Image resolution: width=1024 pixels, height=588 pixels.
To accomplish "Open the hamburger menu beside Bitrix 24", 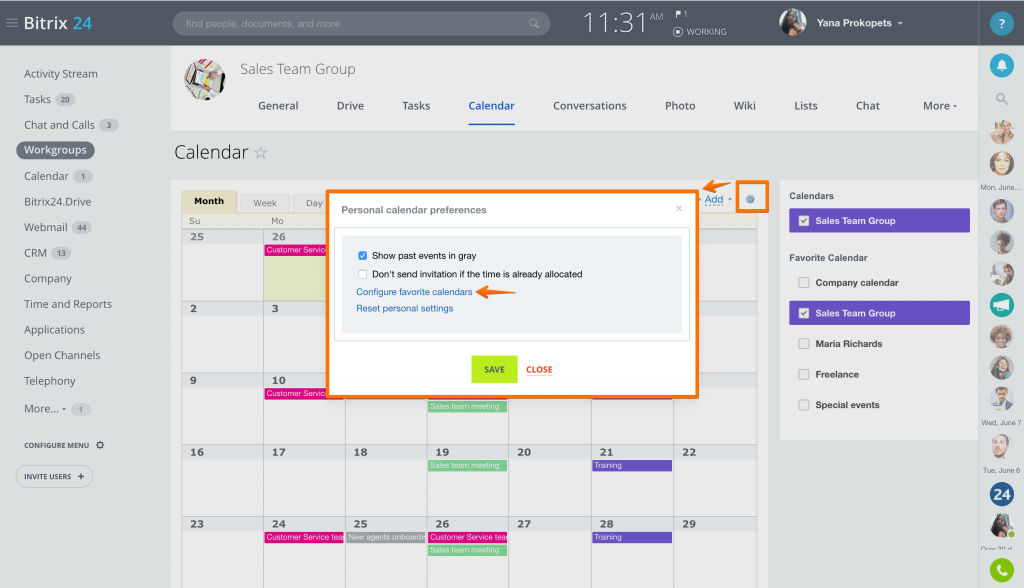I will pyautogui.click(x=12, y=23).
